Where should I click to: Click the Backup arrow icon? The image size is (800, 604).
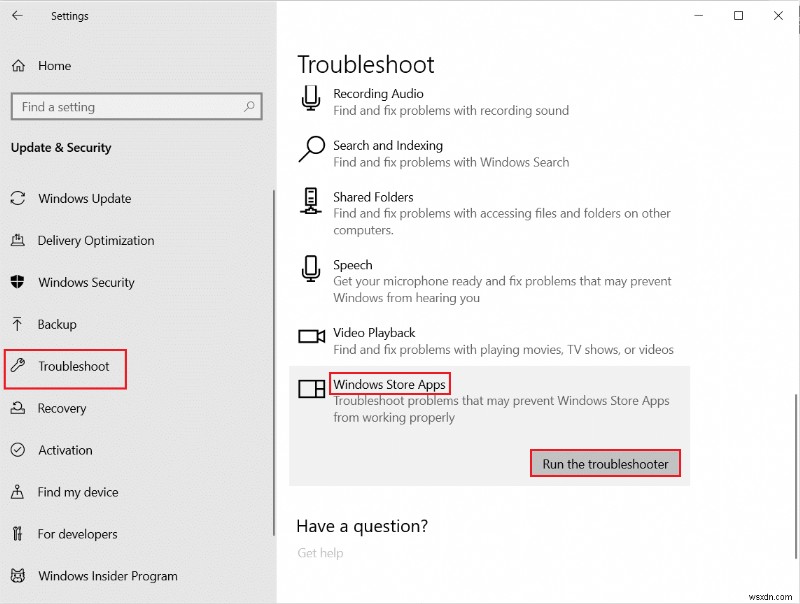pyautogui.click(x=17, y=324)
